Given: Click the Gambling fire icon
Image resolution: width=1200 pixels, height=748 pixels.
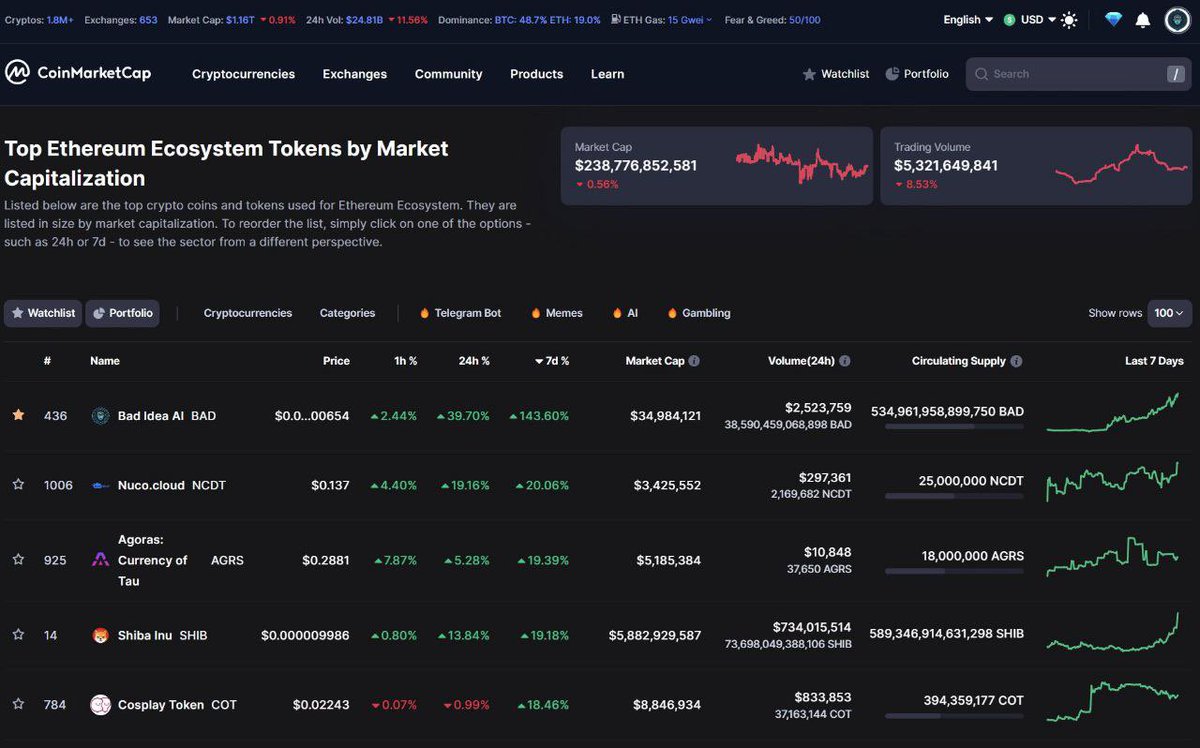Looking at the screenshot, I should pyautogui.click(x=672, y=313).
